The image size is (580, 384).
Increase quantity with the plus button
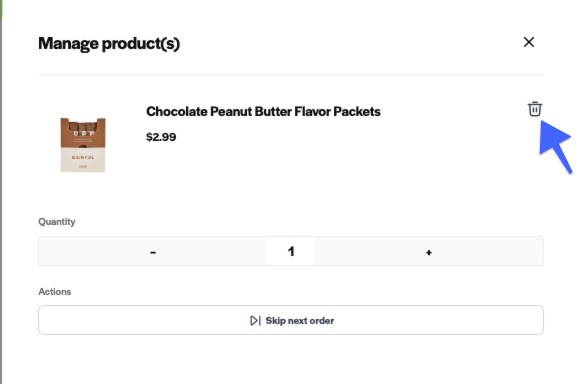(429, 251)
